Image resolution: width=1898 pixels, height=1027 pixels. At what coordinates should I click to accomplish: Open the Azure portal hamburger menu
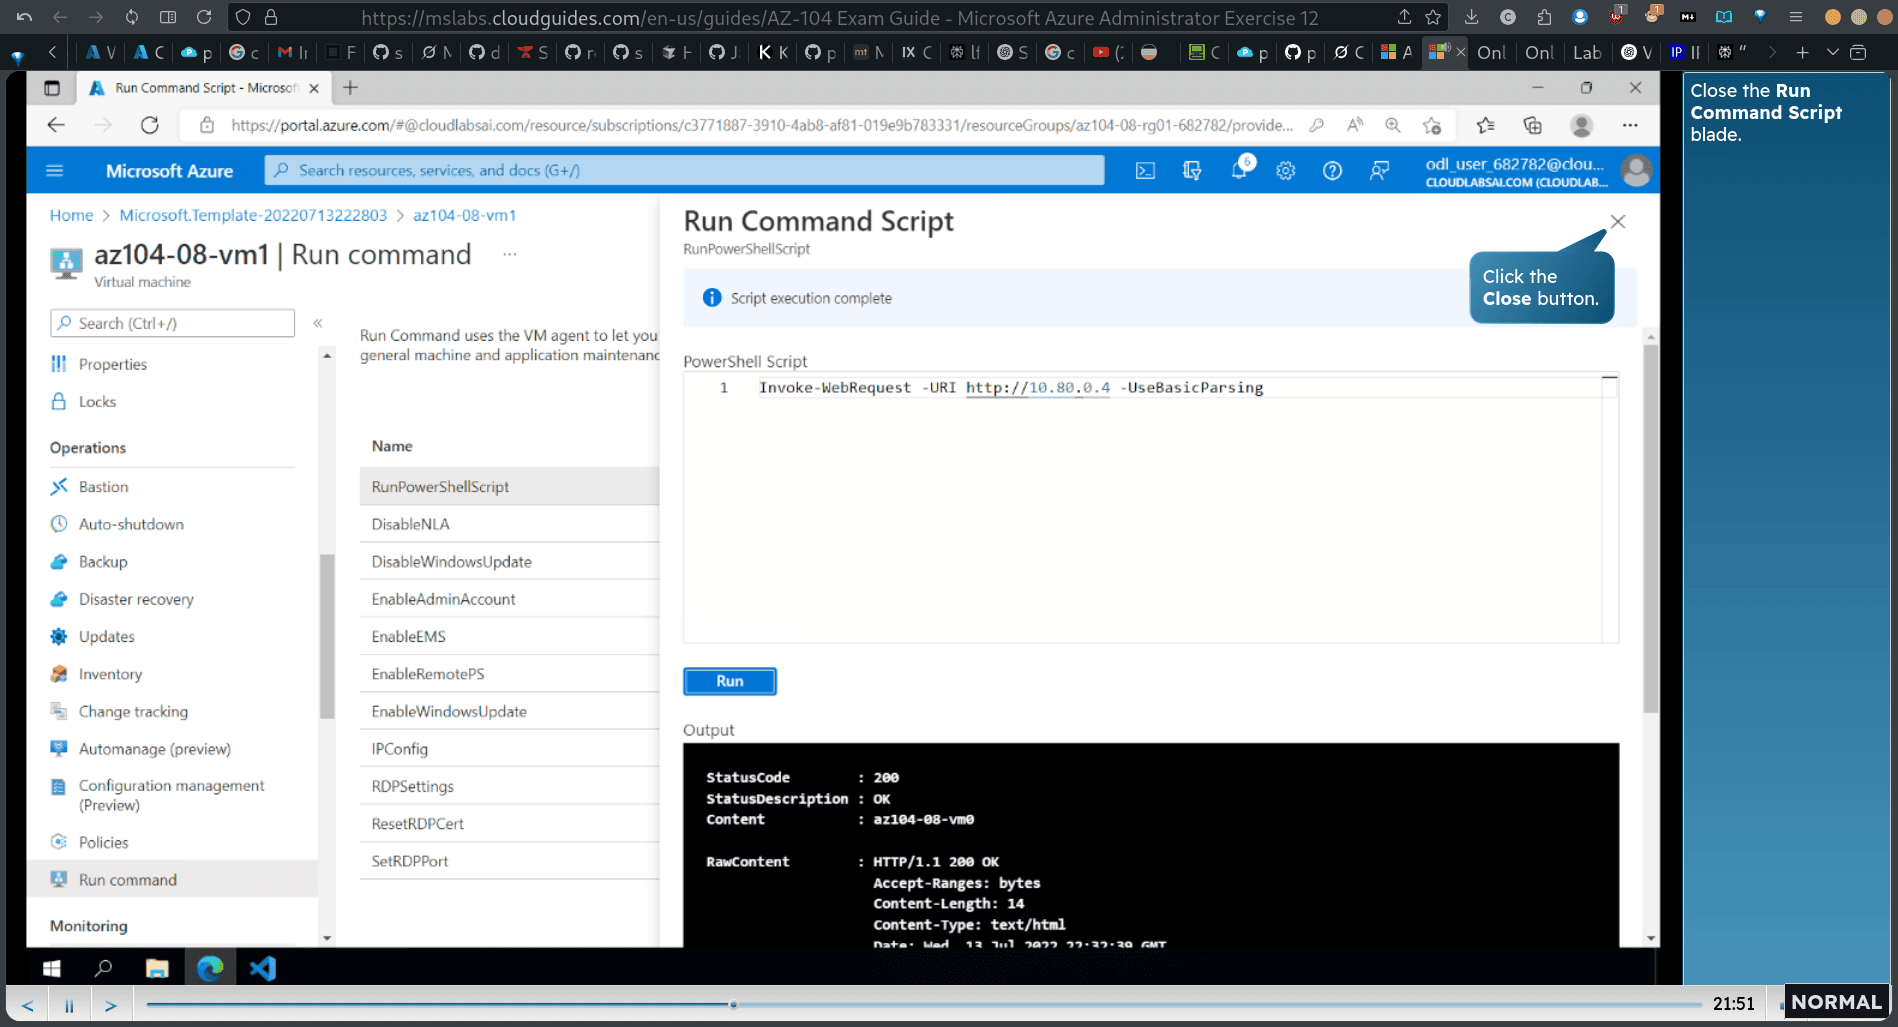(55, 171)
